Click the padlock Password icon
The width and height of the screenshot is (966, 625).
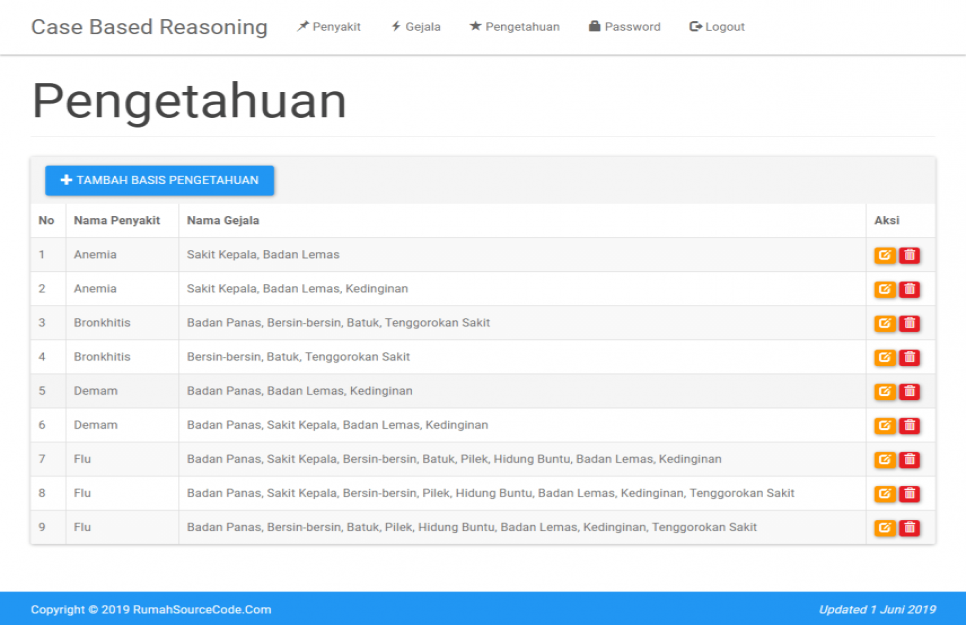(594, 26)
